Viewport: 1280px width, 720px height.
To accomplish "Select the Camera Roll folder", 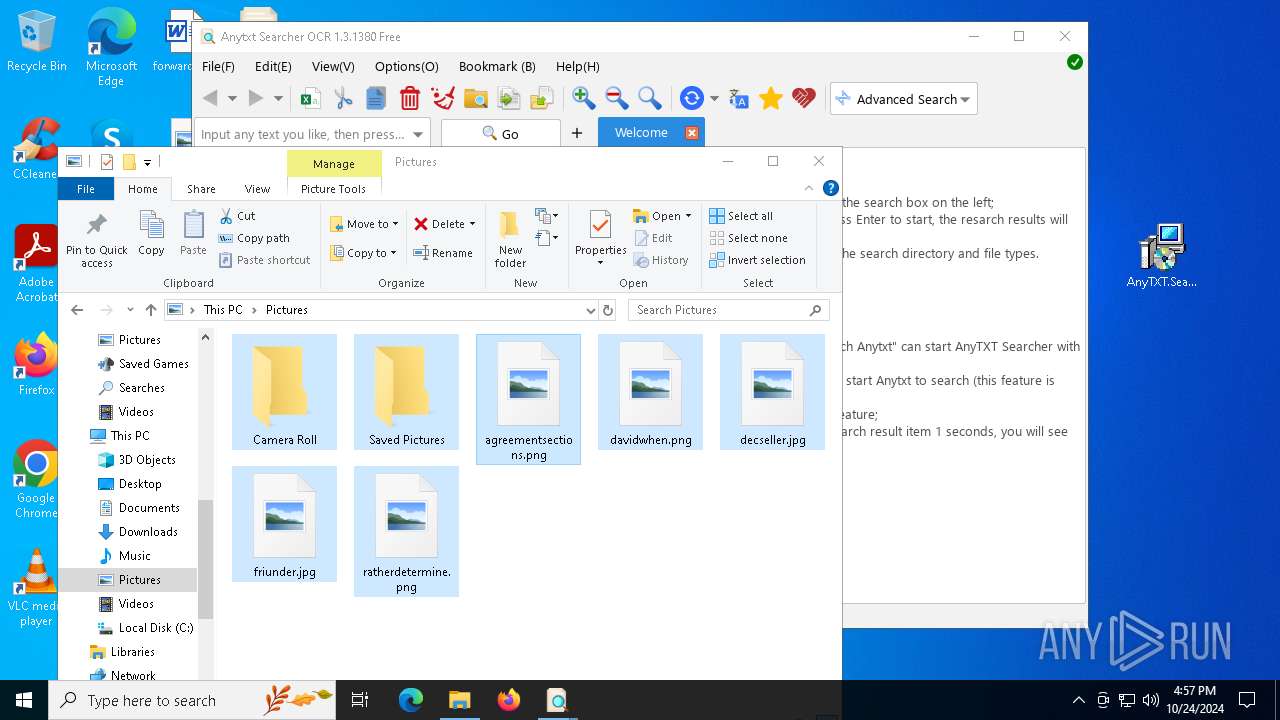I will pyautogui.click(x=285, y=392).
